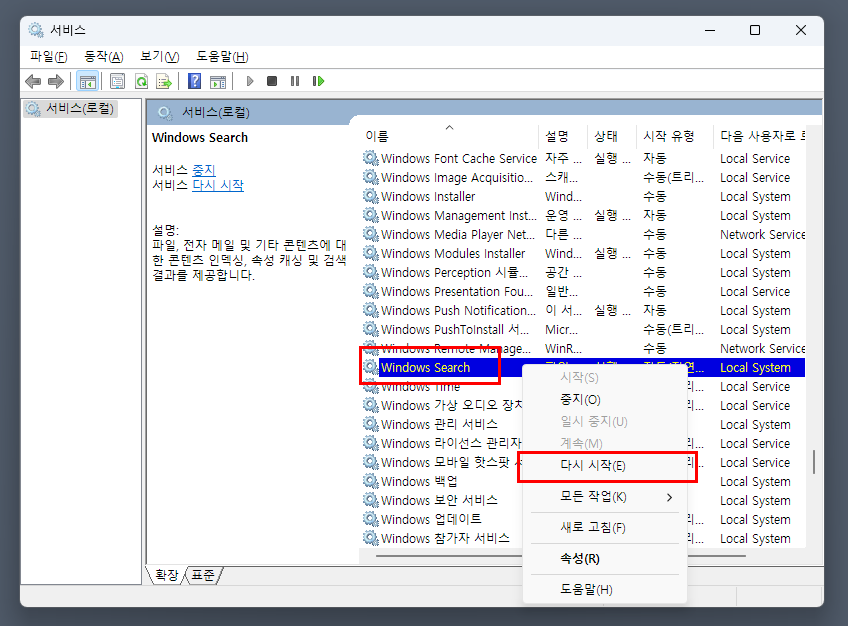Stop service with the toolbar stop icon

272,81
